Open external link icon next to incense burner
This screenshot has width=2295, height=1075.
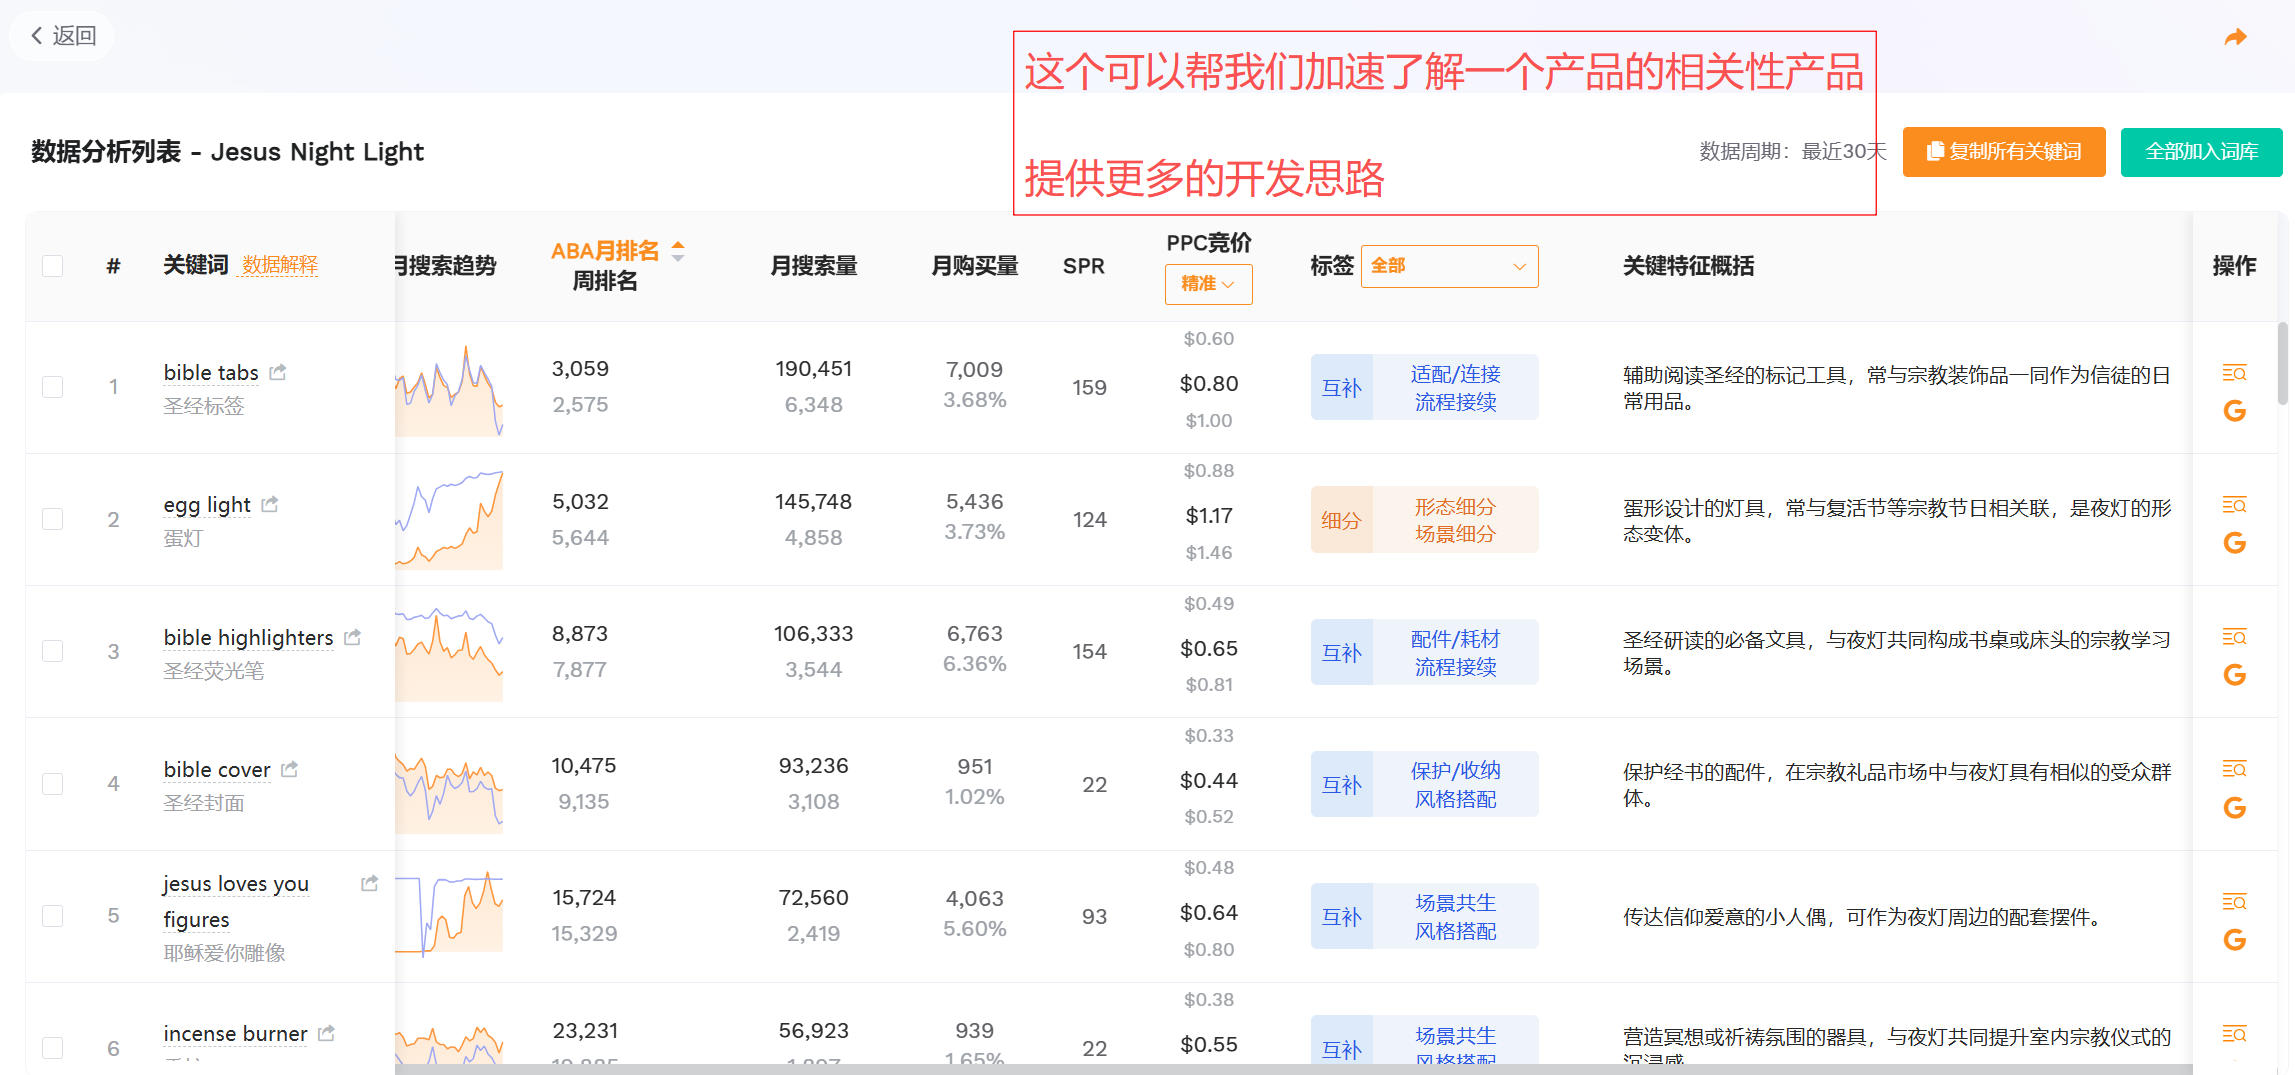pos(326,1033)
